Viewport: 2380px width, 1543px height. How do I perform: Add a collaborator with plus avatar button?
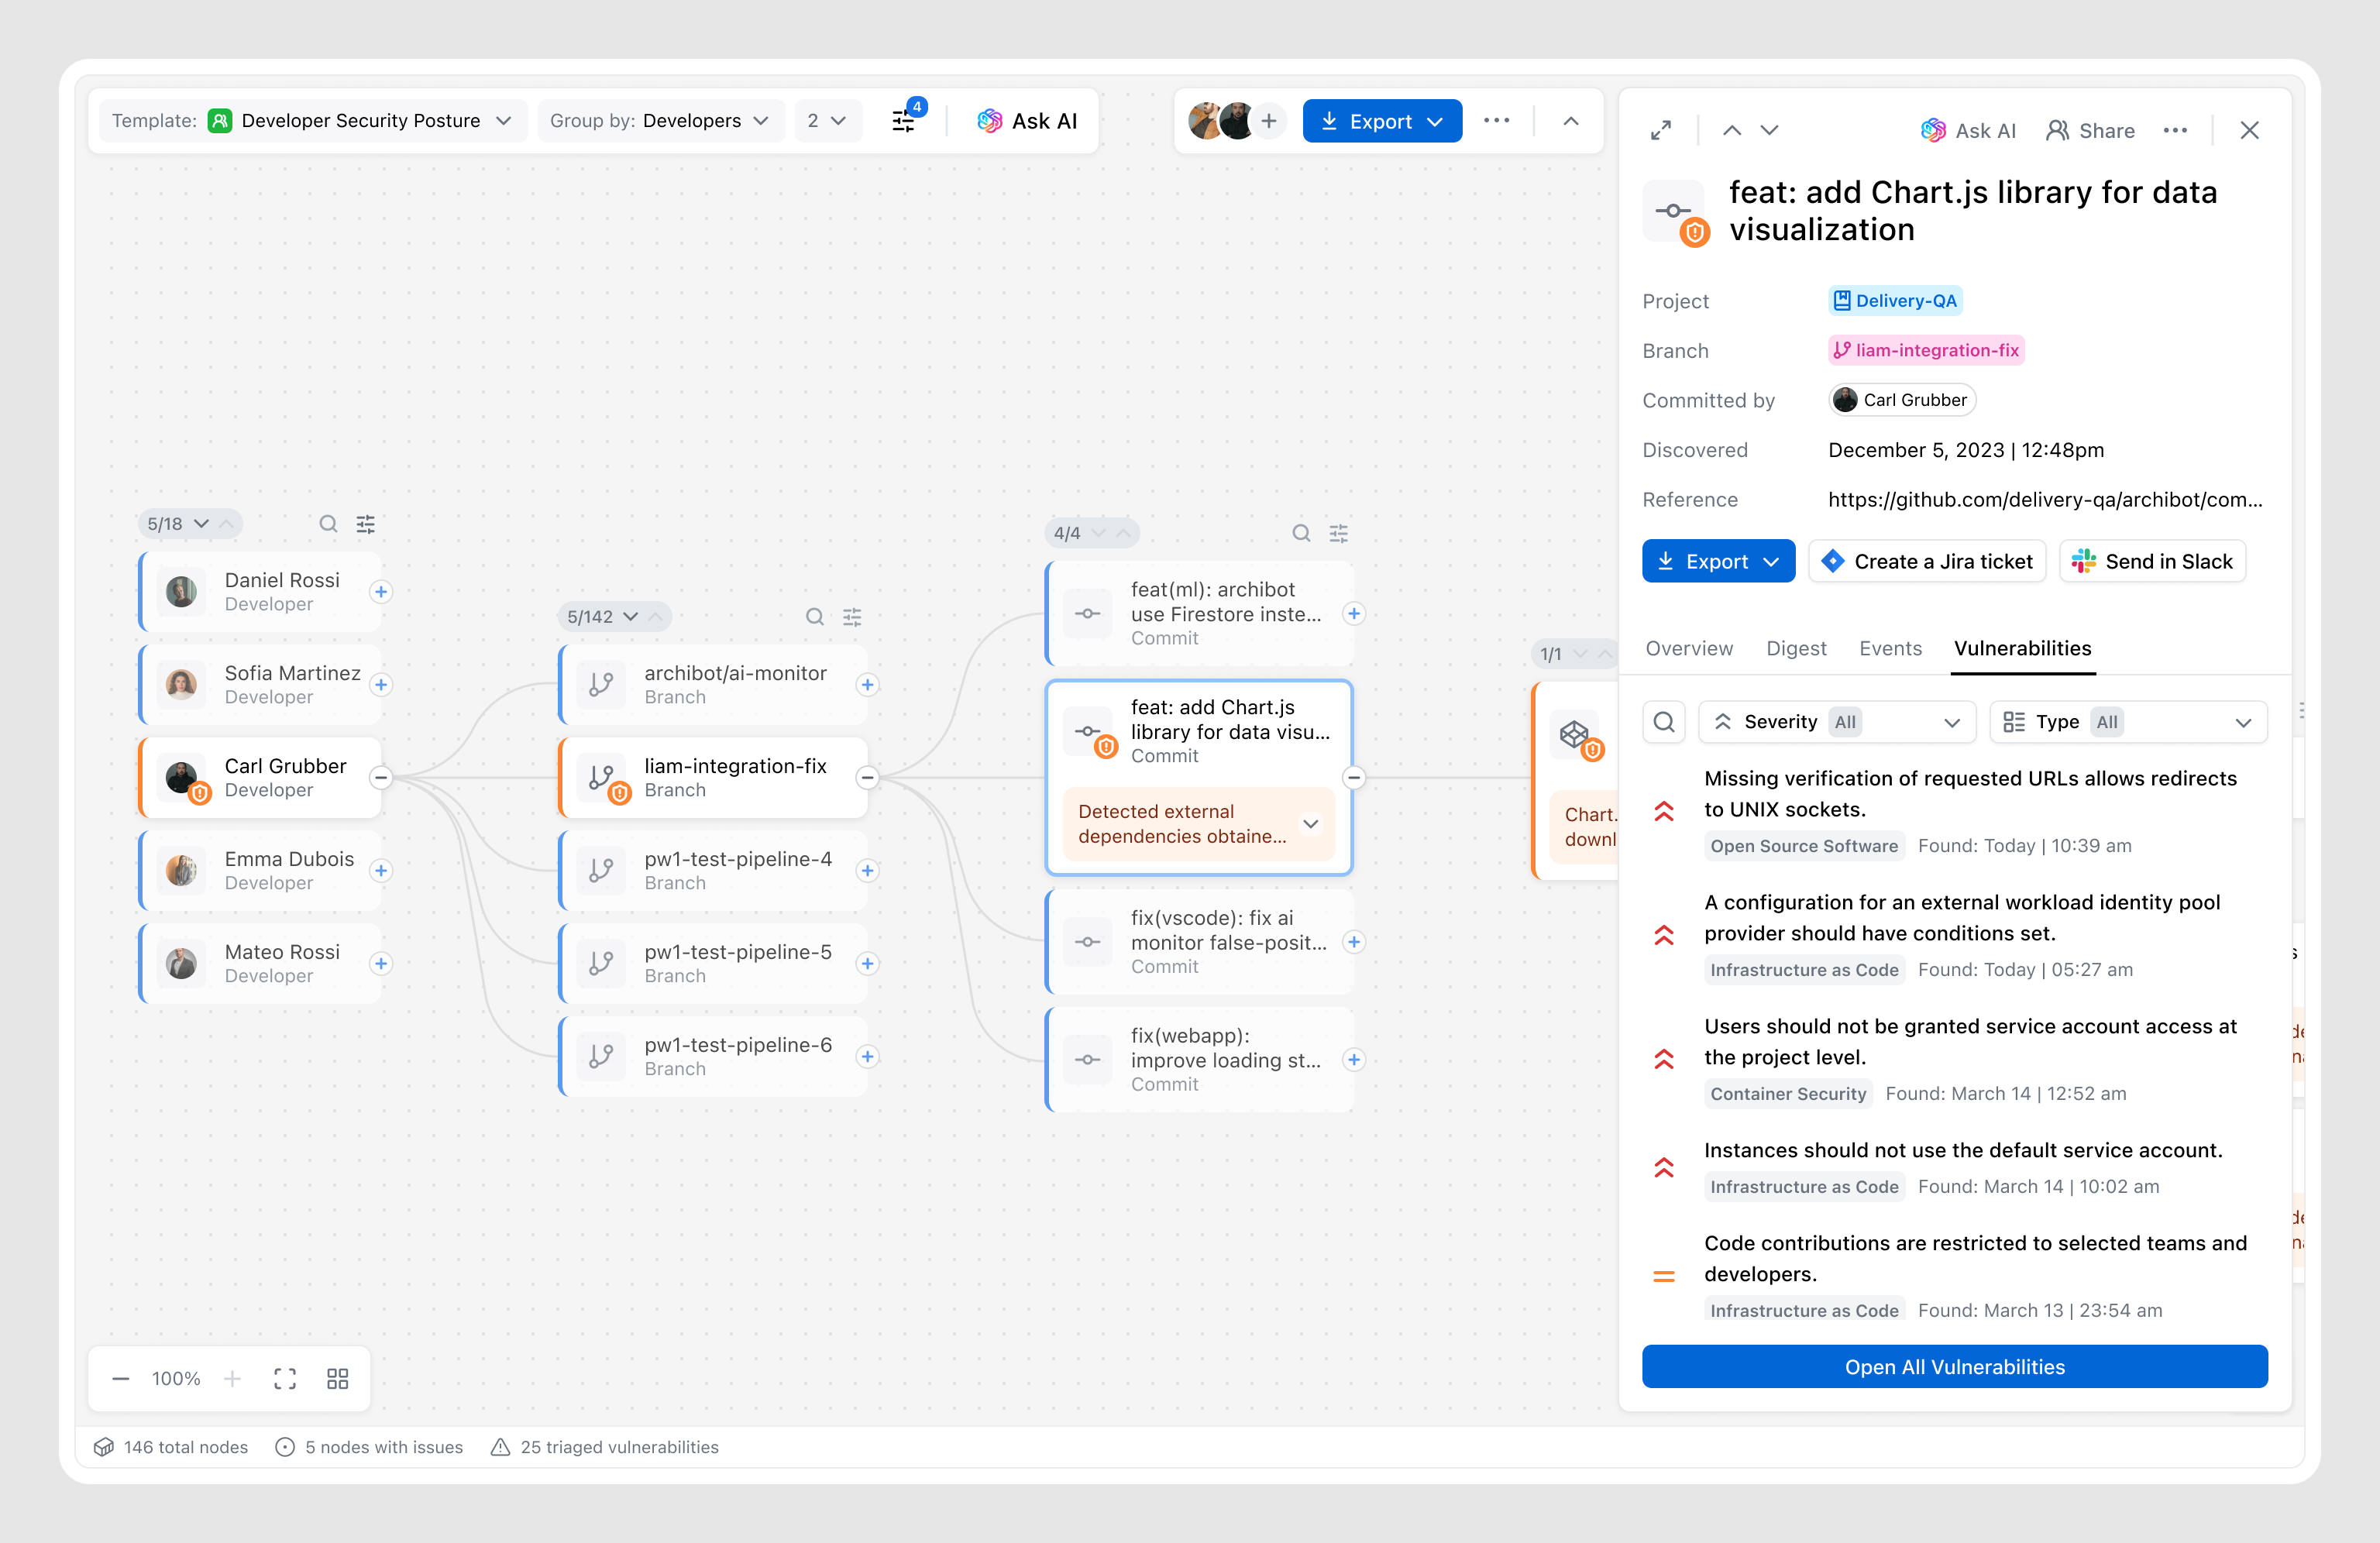coord(1268,121)
